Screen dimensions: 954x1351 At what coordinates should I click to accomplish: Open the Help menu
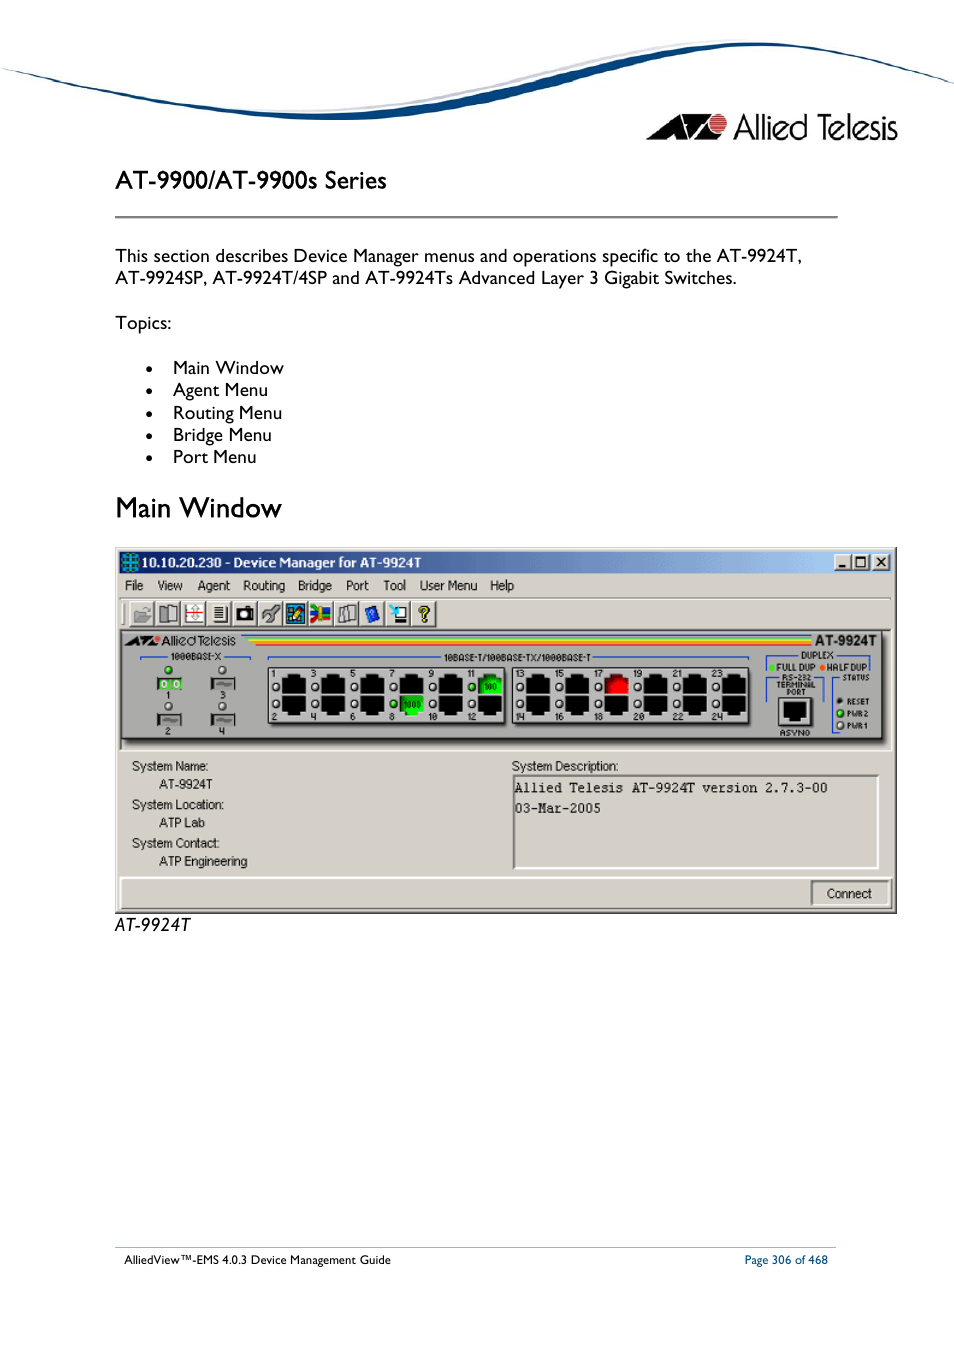pos(502,586)
